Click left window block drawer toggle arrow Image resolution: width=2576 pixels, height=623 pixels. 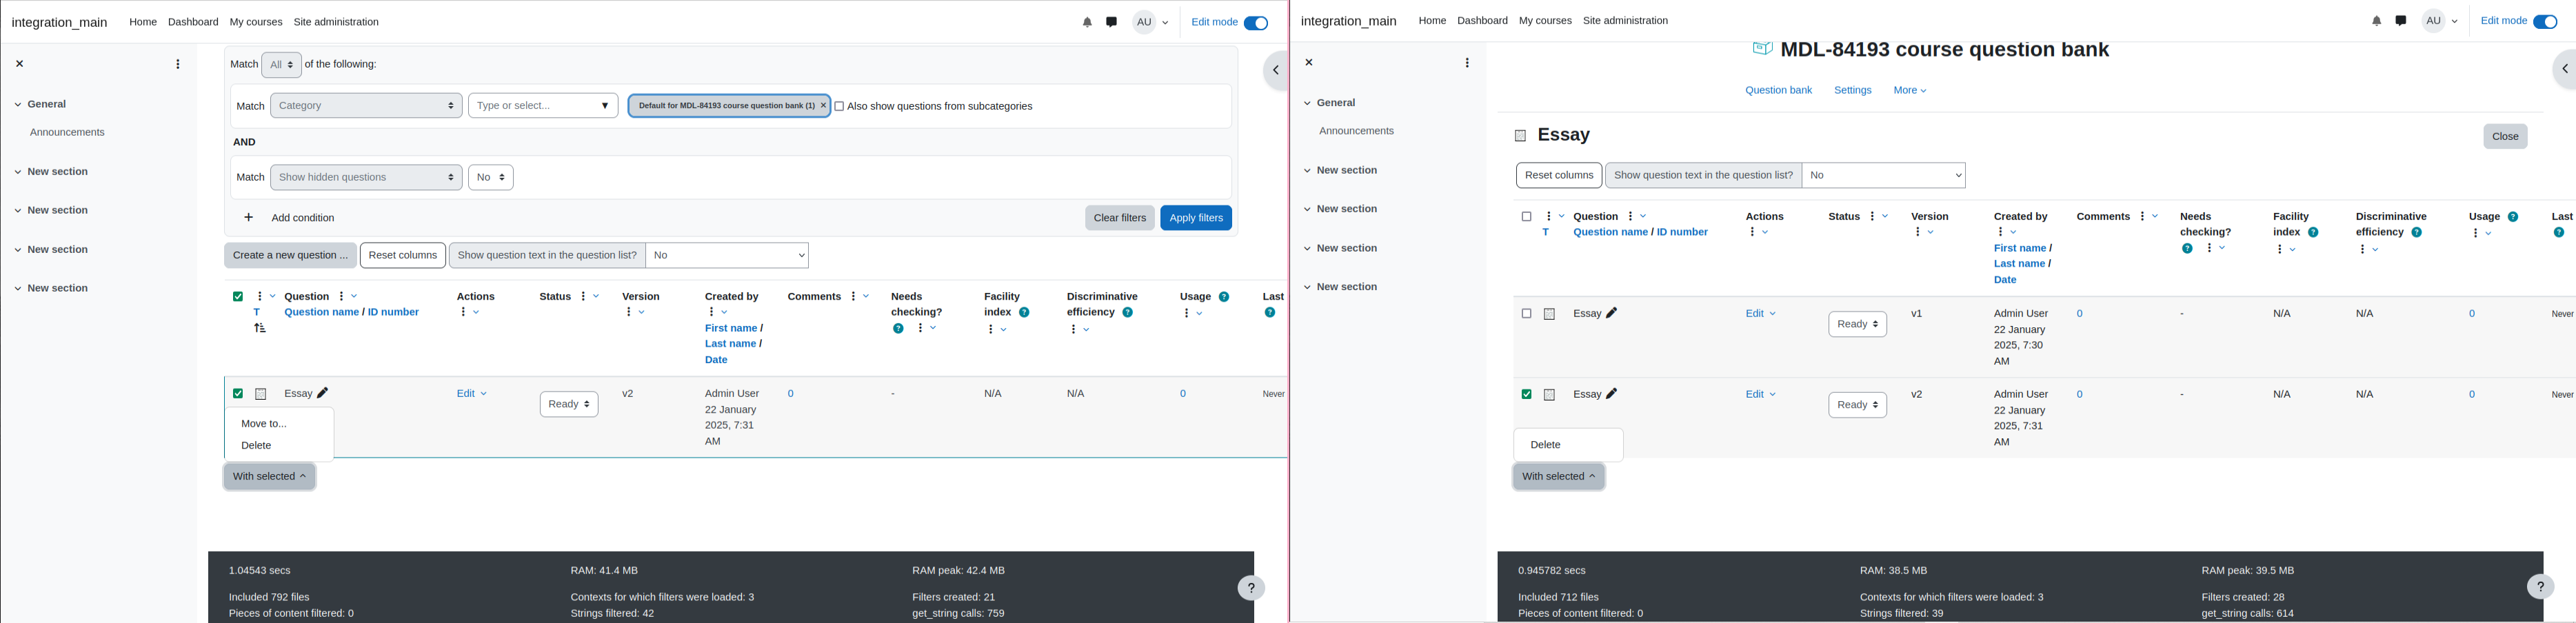(1275, 70)
